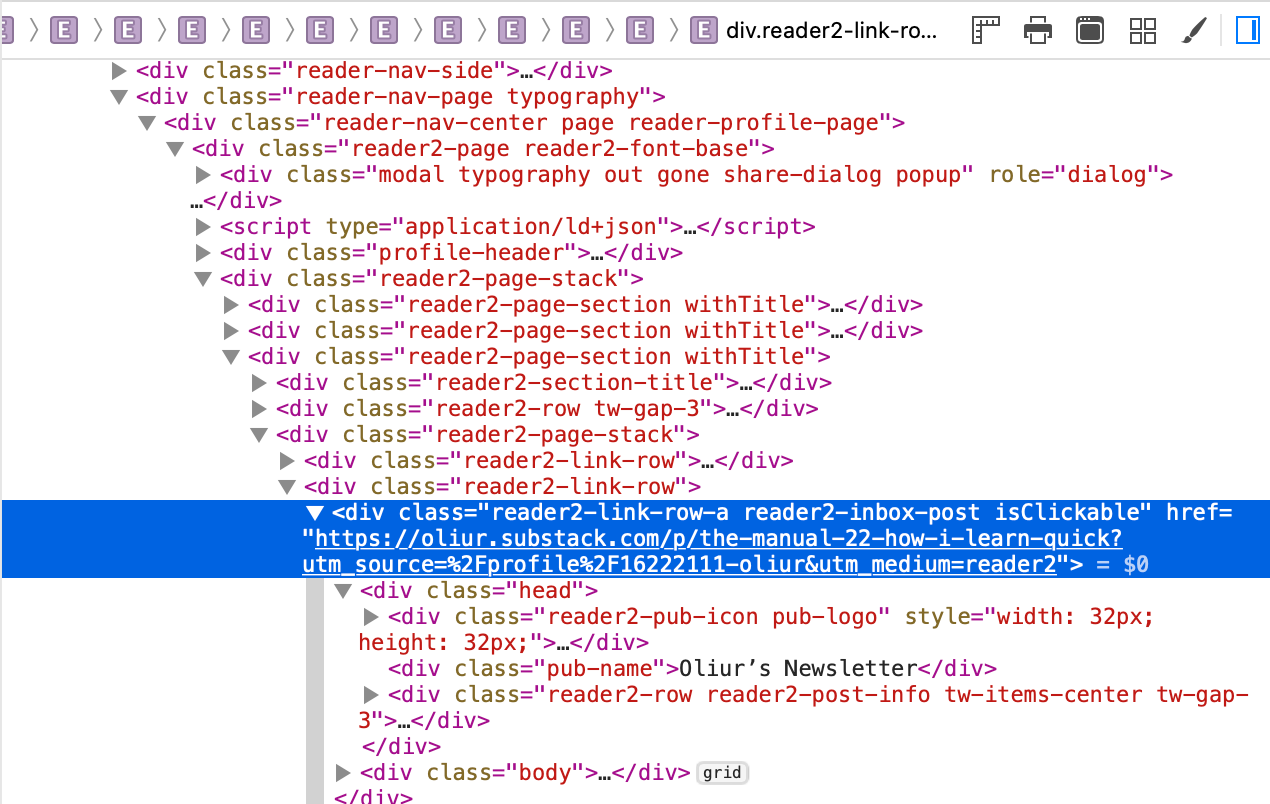Viewport: 1270px width, 804px height.
Task: Toggle paint flashing with the paintbrush icon
Action: pos(1194,30)
